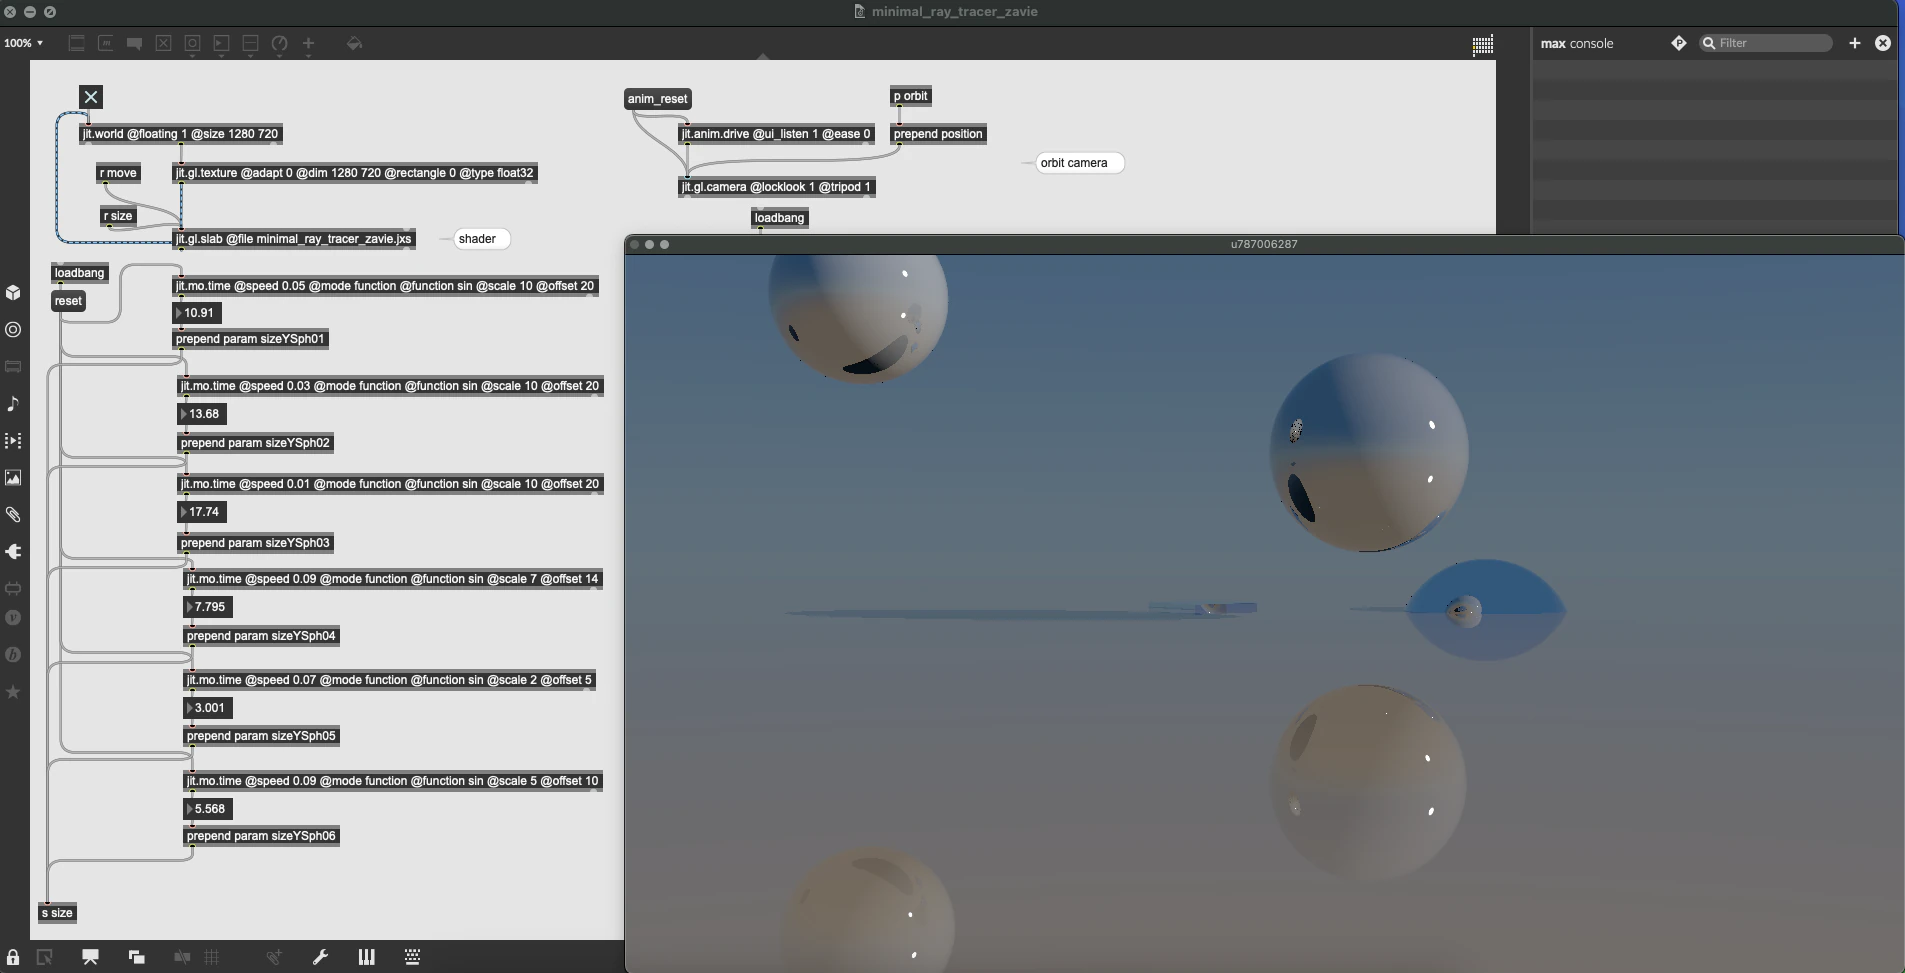Select the s size send object

click(58, 913)
